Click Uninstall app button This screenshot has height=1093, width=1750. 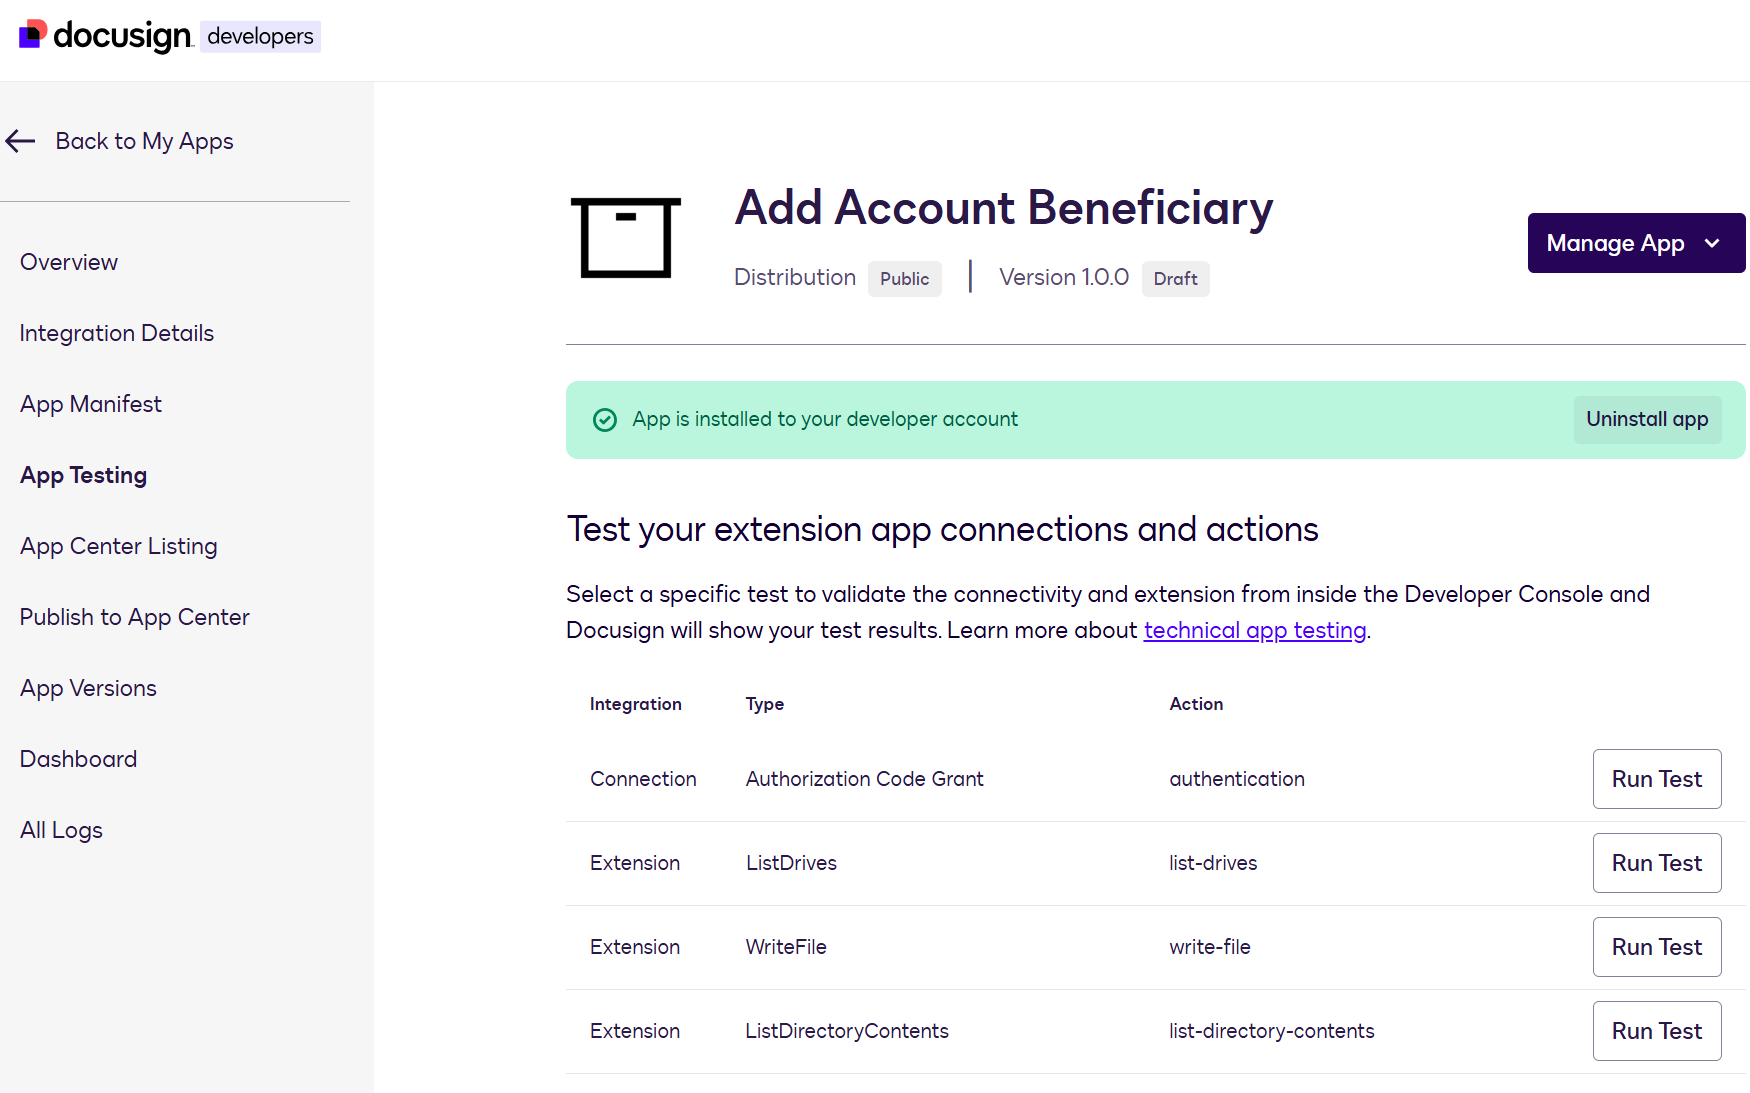pyautogui.click(x=1647, y=419)
